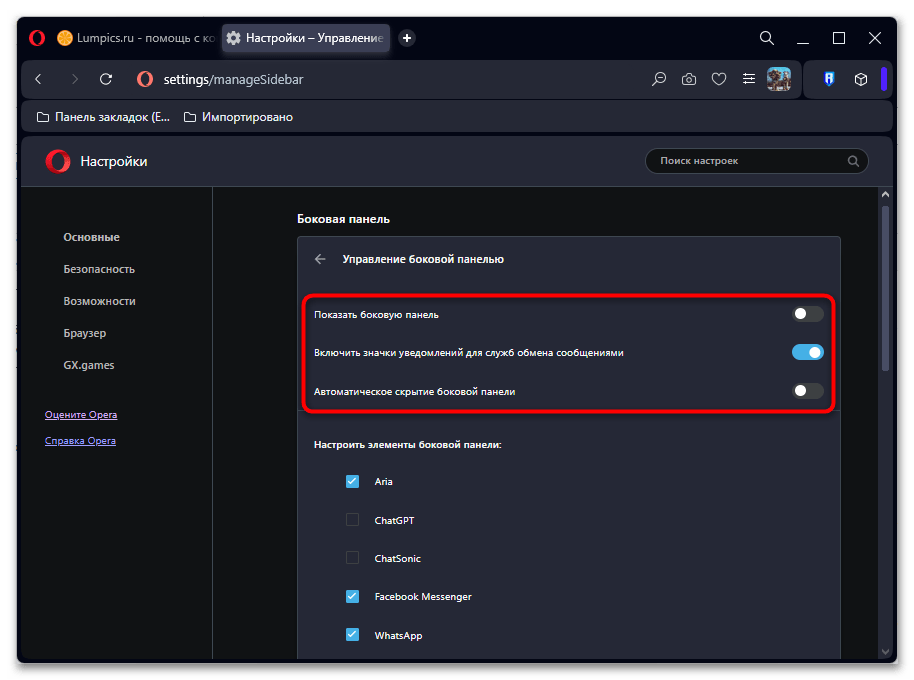This screenshot has height=680, width=914.
Task: Open the tab search magnifier in title bar
Action: point(767,38)
